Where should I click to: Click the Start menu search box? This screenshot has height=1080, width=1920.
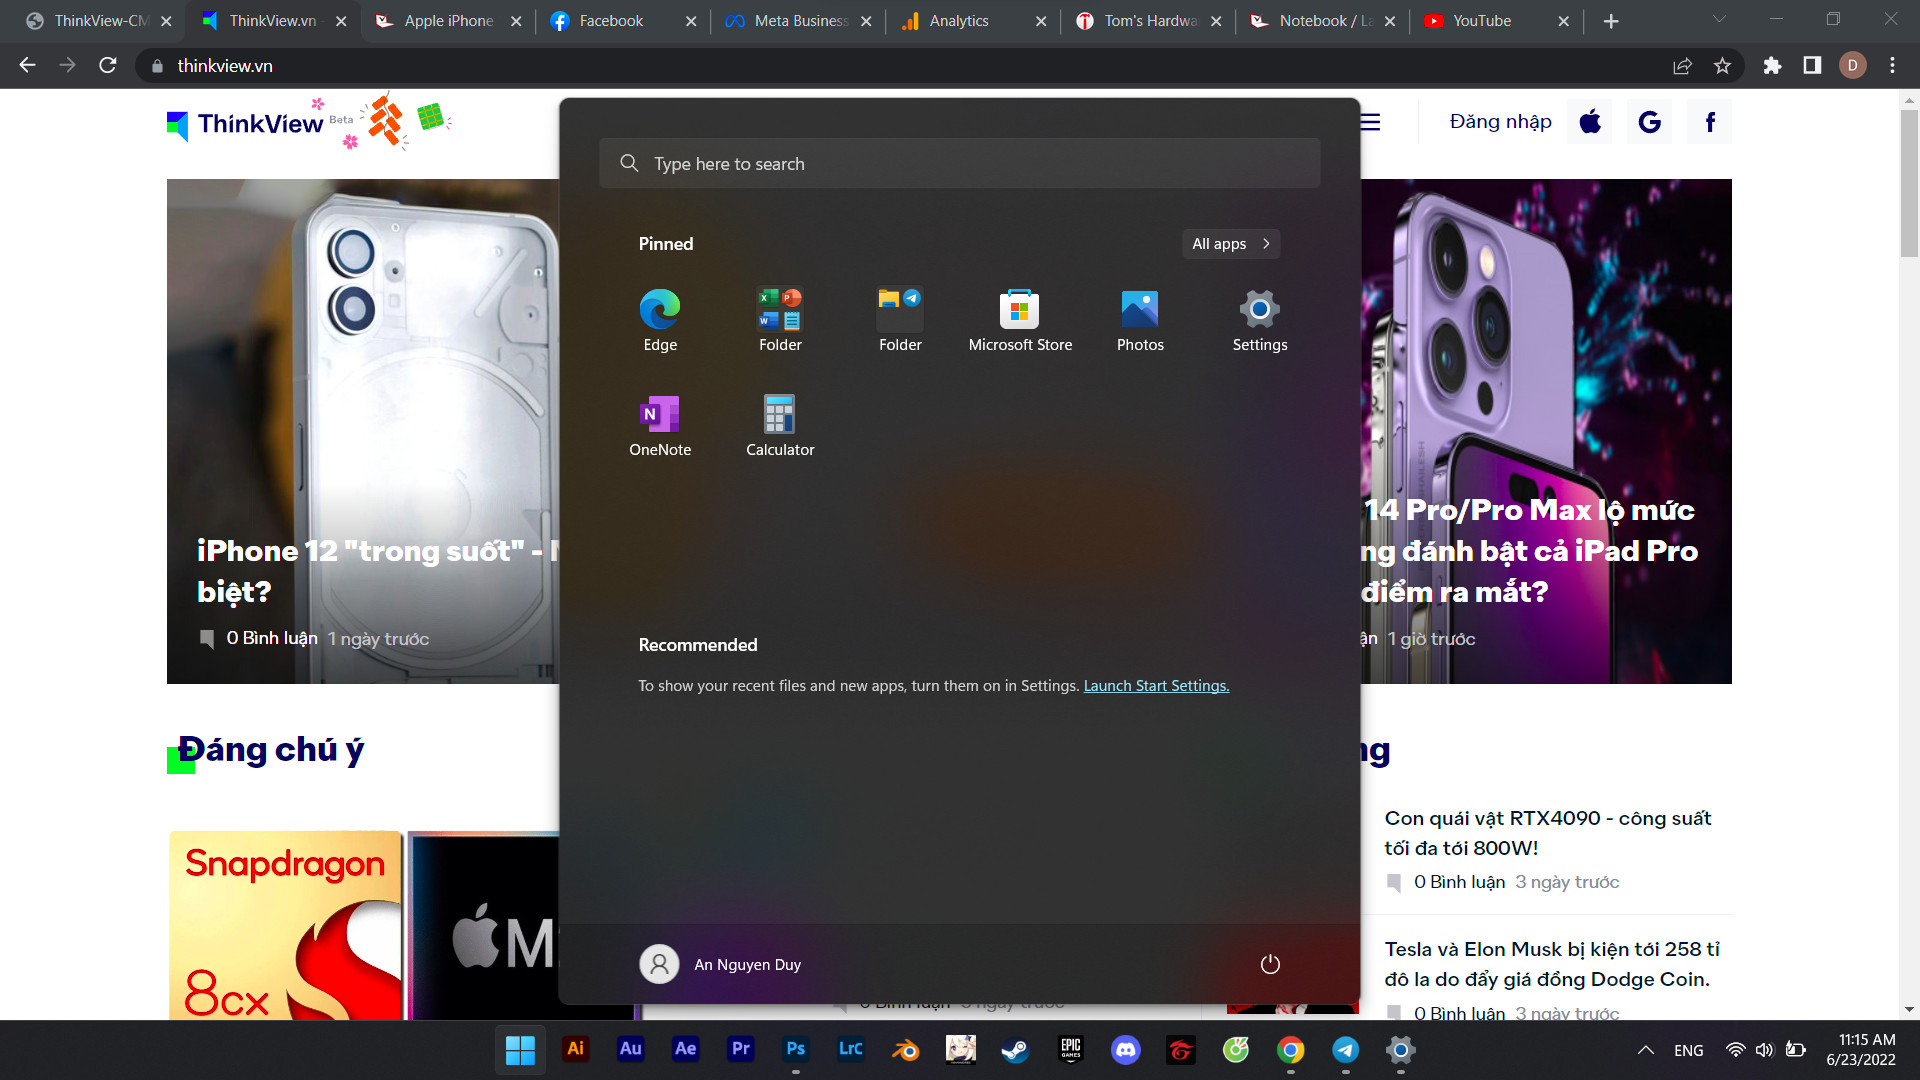(960, 163)
